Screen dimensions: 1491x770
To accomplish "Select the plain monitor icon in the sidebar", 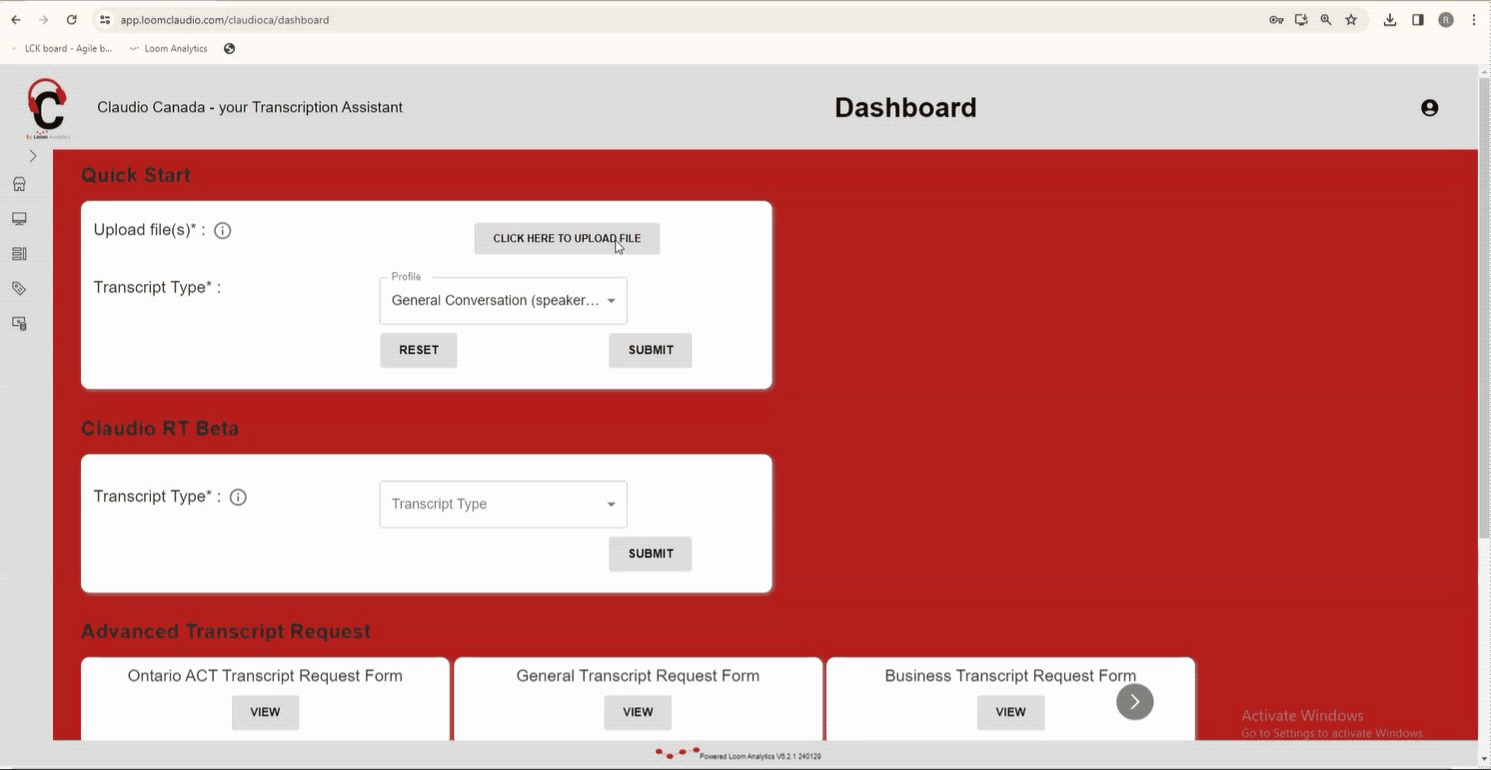I will tap(19, 219).
